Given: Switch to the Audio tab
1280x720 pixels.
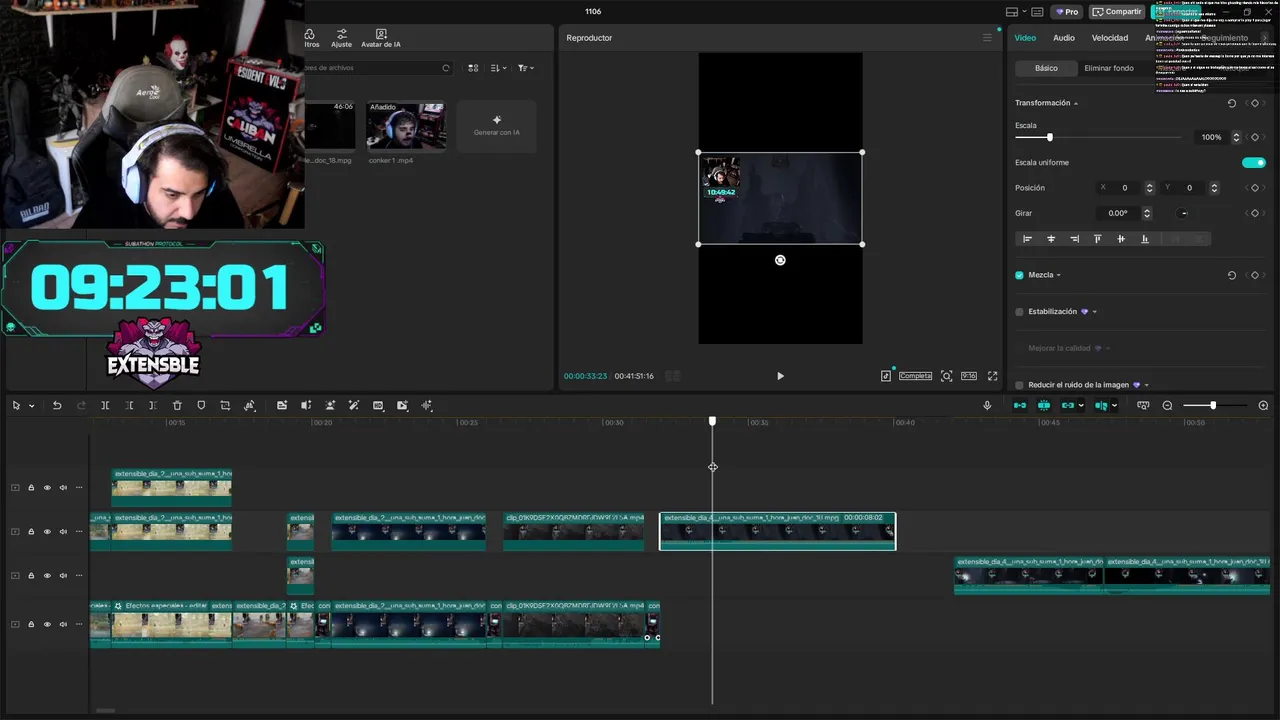Looking at the screenshot, I should click(x=1064, y=38).
